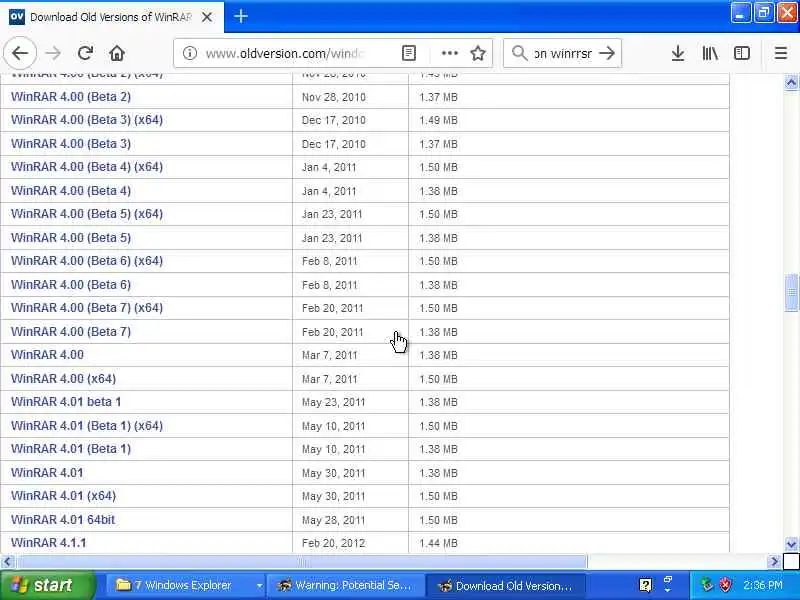This screenshot has height=600, width=800.
Task: Click the vertical scrollbar thumb
Action: click(x=791, y=292)
